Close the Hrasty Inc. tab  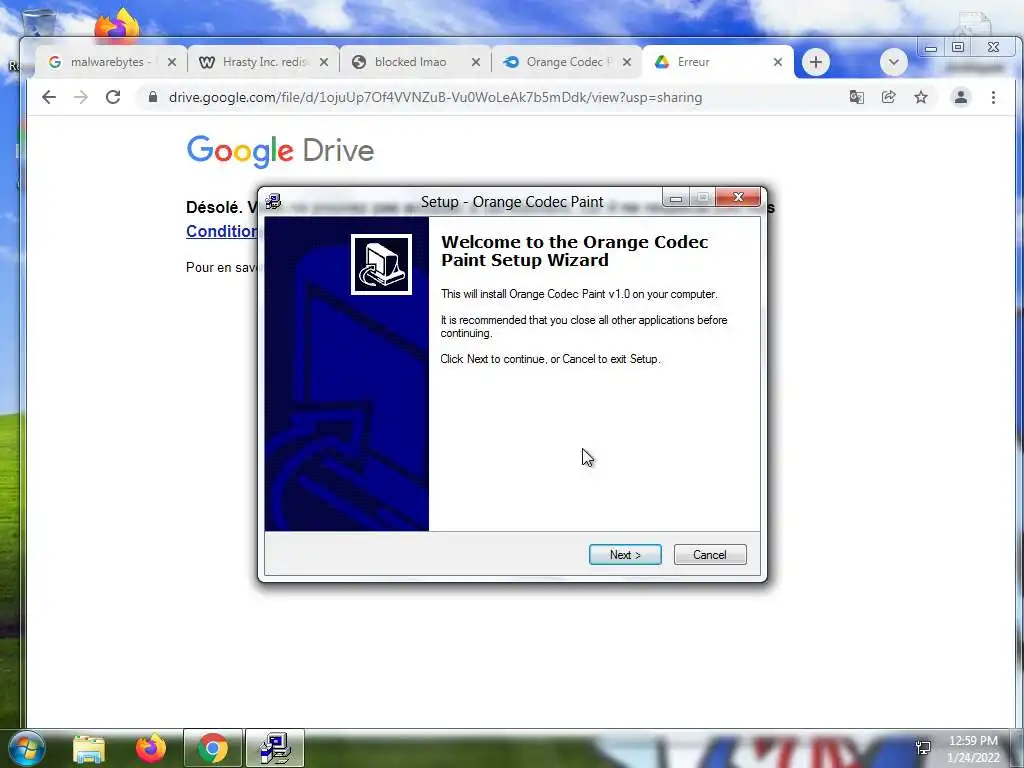pyautogui.click(x=324, y=62)
